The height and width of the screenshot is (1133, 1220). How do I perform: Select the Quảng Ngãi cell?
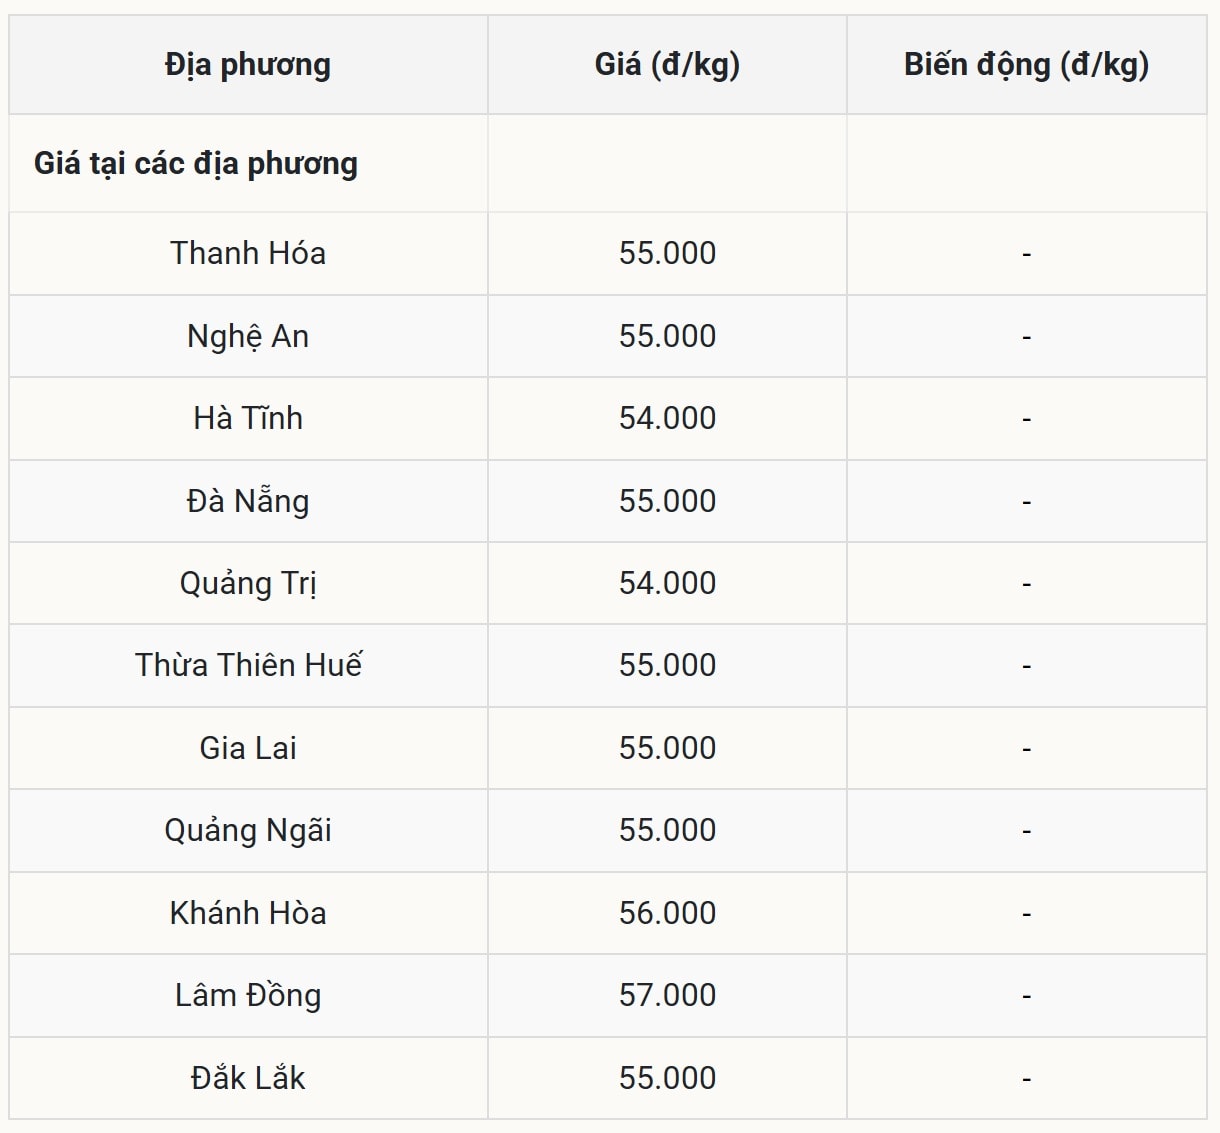click(x=248, y=830)
